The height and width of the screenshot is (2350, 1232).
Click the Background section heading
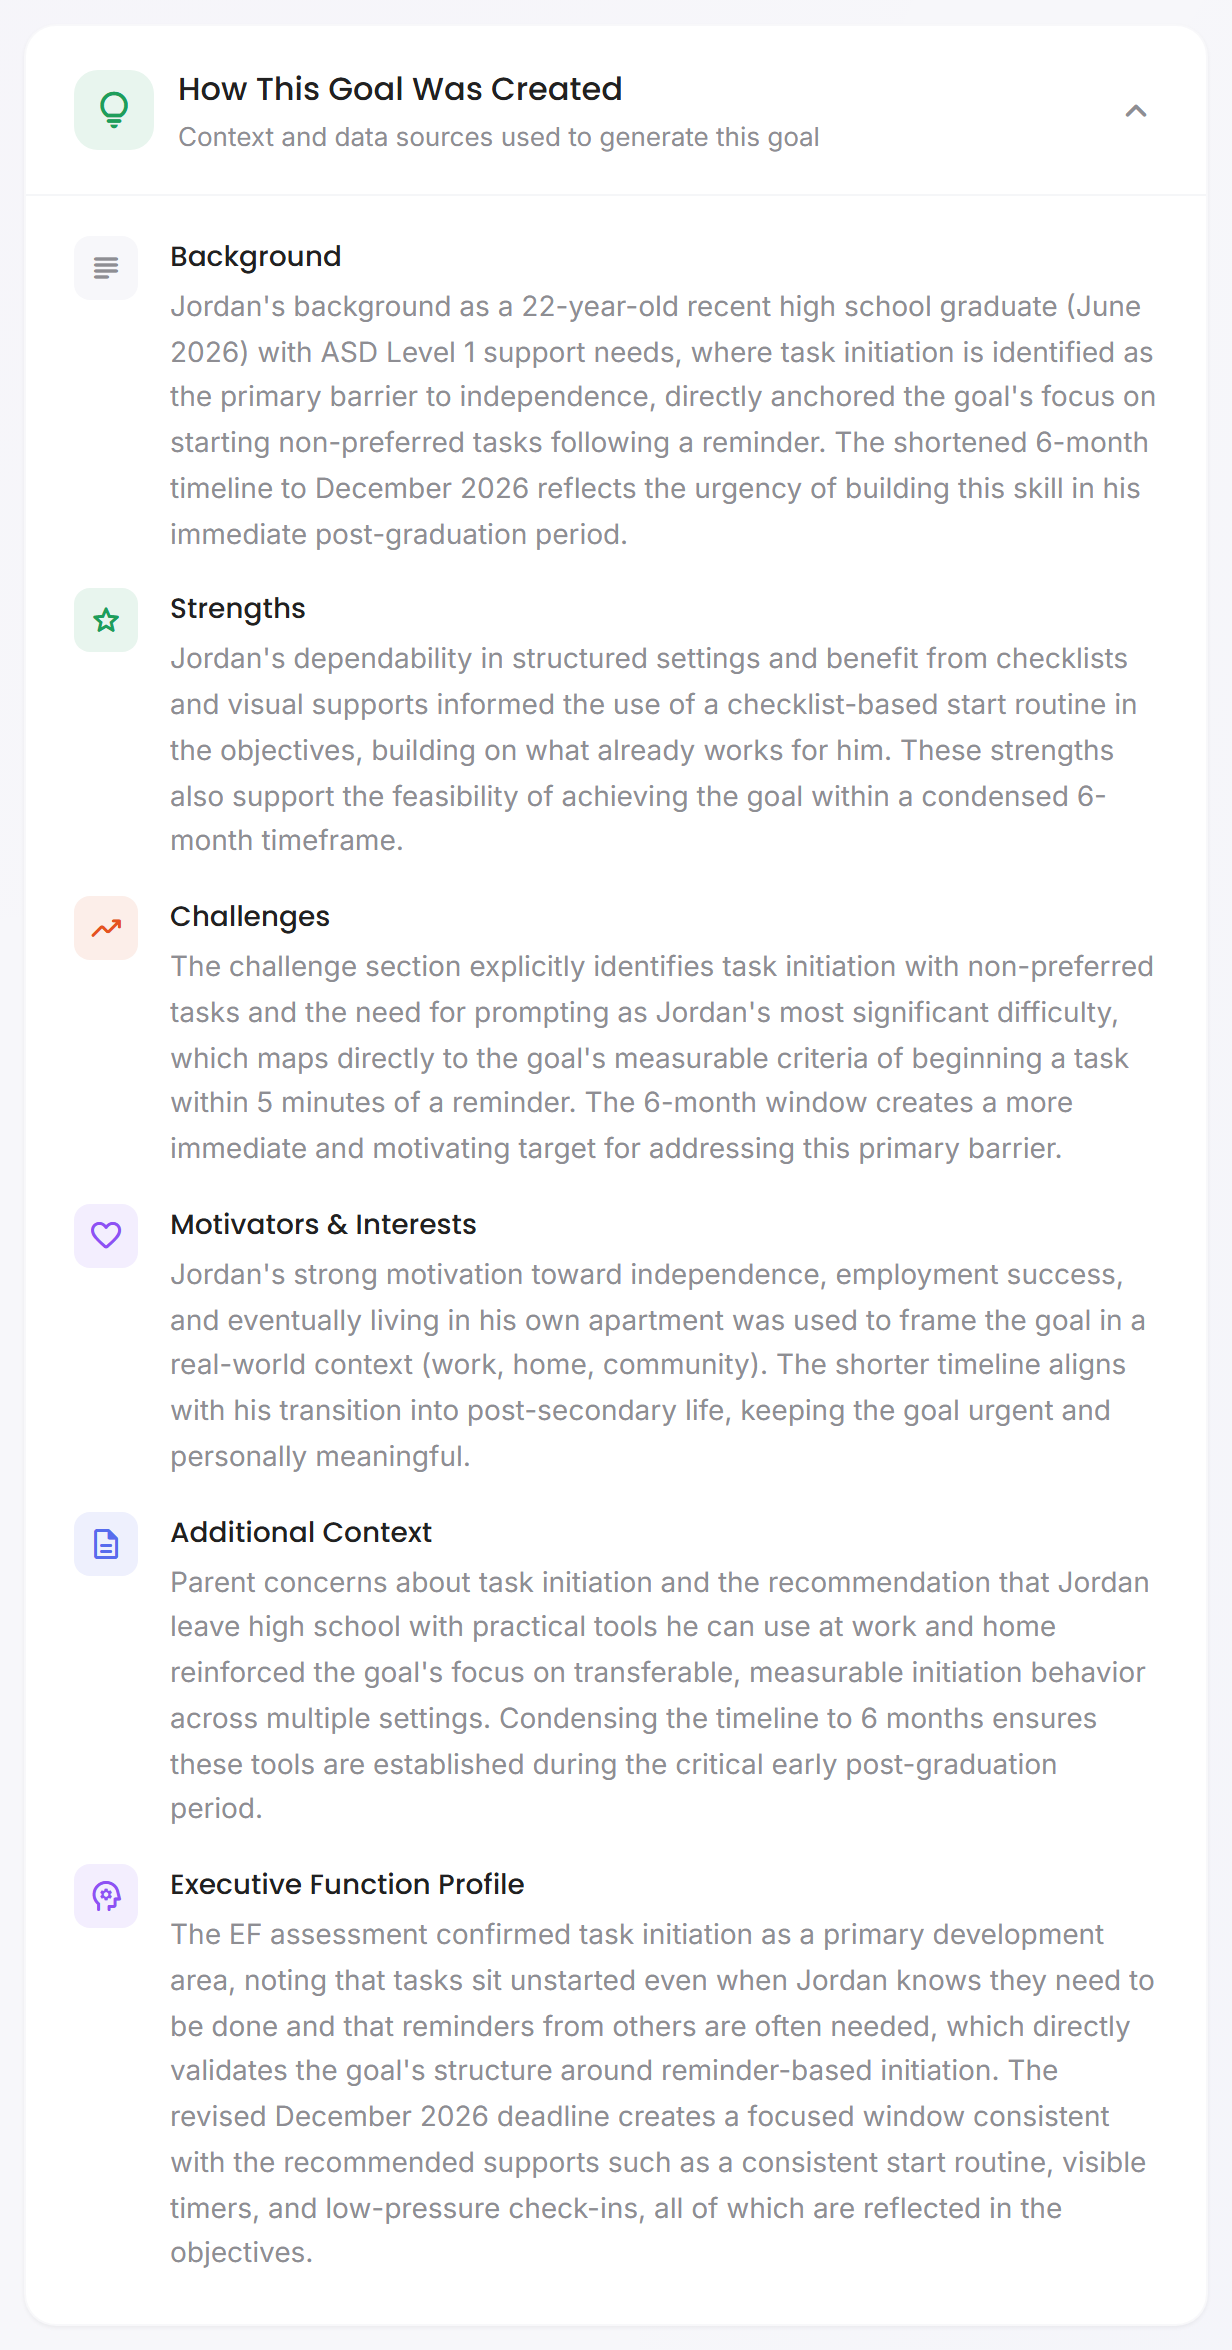[x=256, y=257]
